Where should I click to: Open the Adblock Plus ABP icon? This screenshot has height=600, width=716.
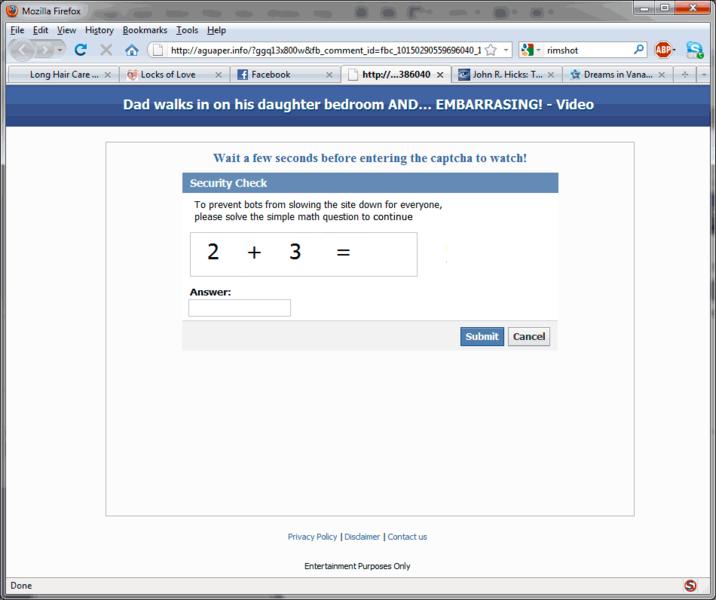coord(664,50)
